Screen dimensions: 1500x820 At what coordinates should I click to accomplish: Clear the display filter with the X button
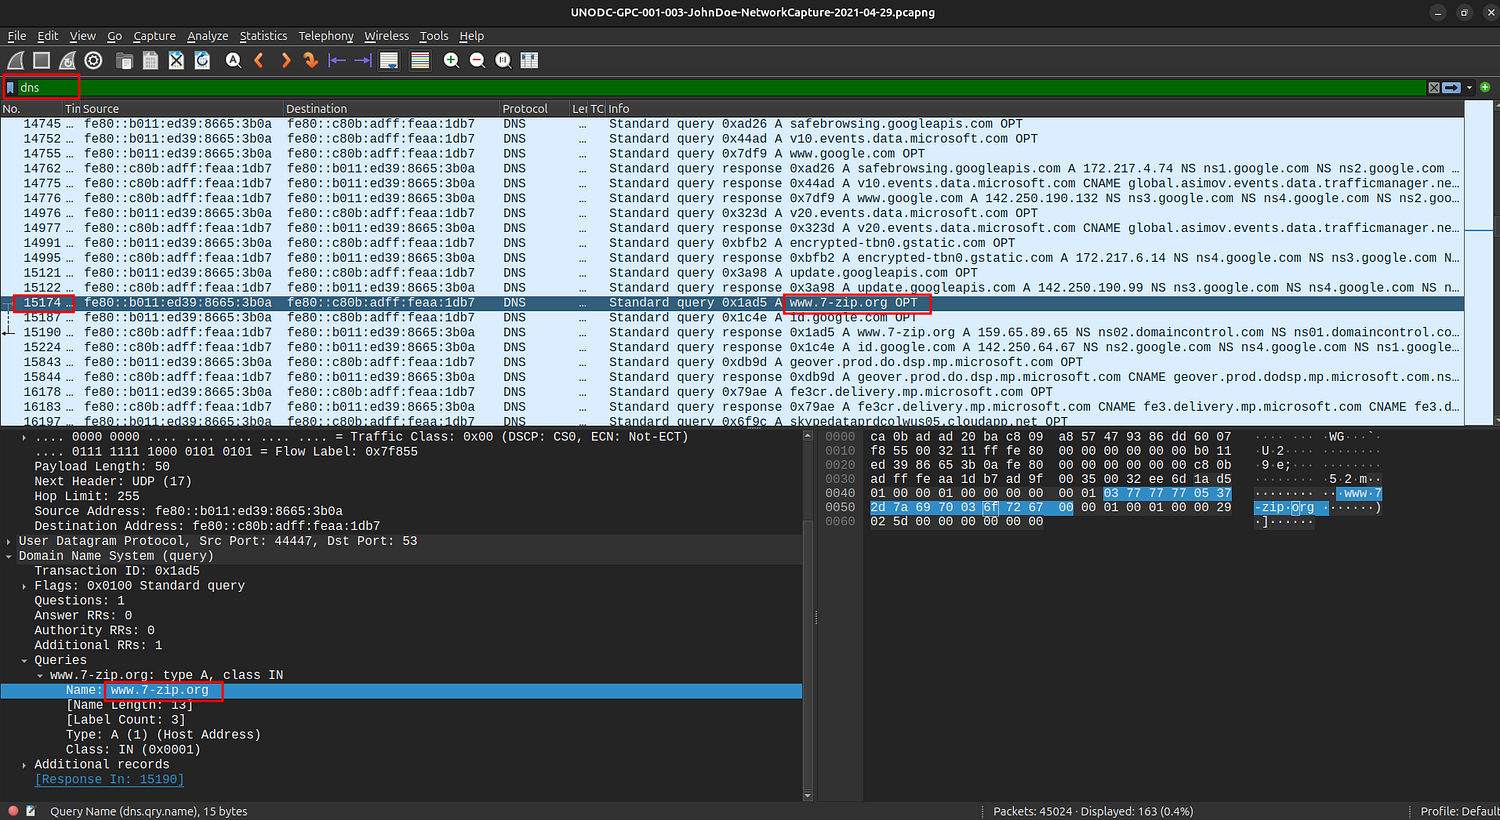(x=1434, y=88)
